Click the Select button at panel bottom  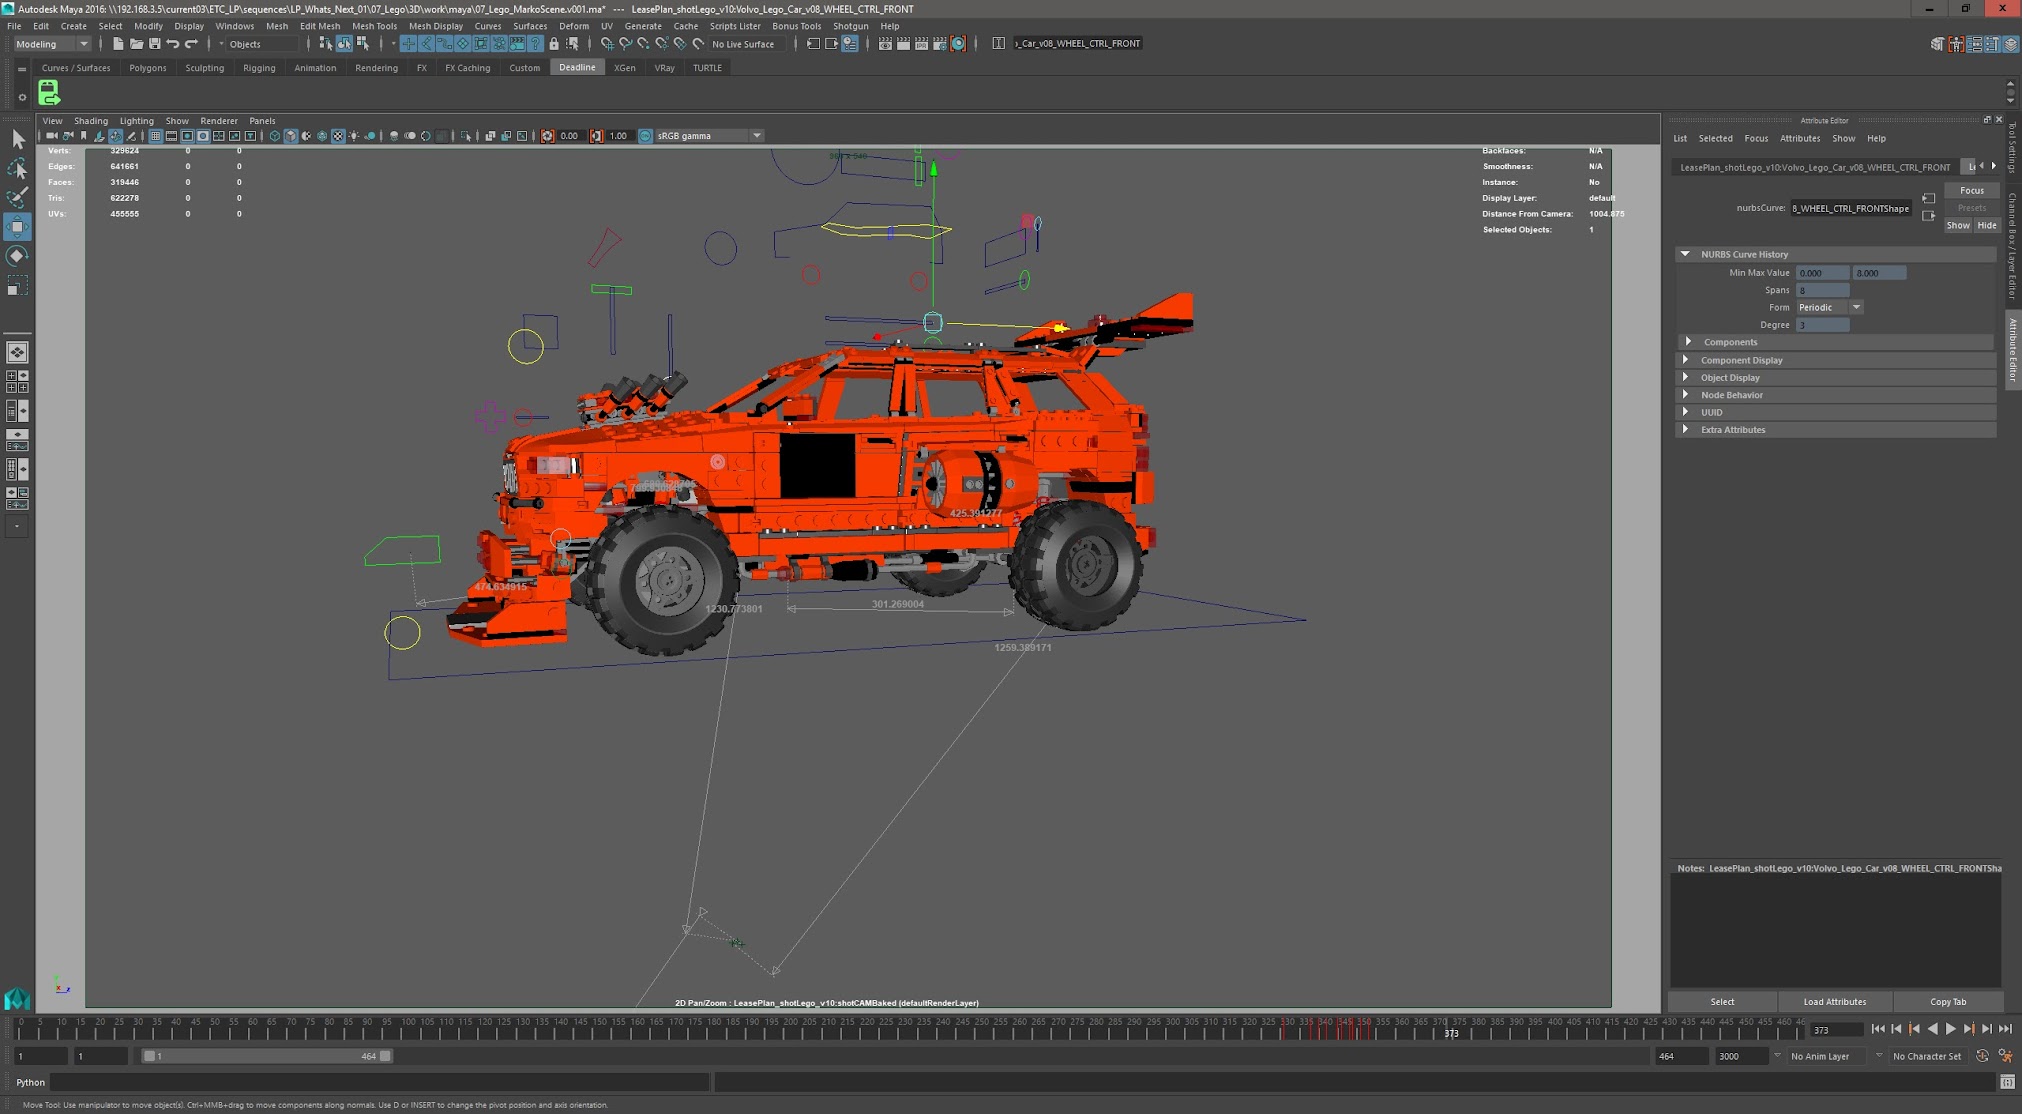(x=1722, y=1002)
